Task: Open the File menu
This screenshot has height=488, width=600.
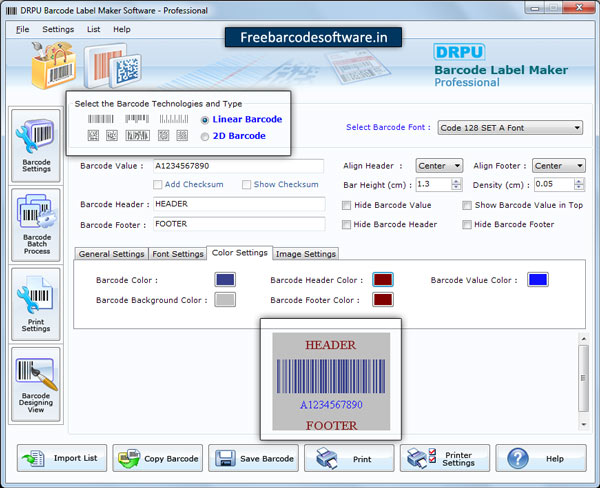Action: pos(23,29)
